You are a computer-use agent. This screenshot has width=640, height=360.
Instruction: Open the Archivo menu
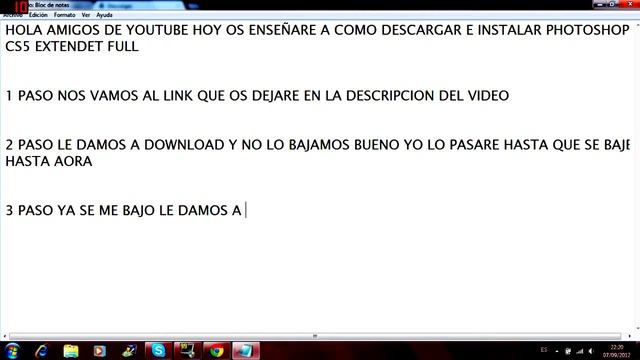(13, 15)
